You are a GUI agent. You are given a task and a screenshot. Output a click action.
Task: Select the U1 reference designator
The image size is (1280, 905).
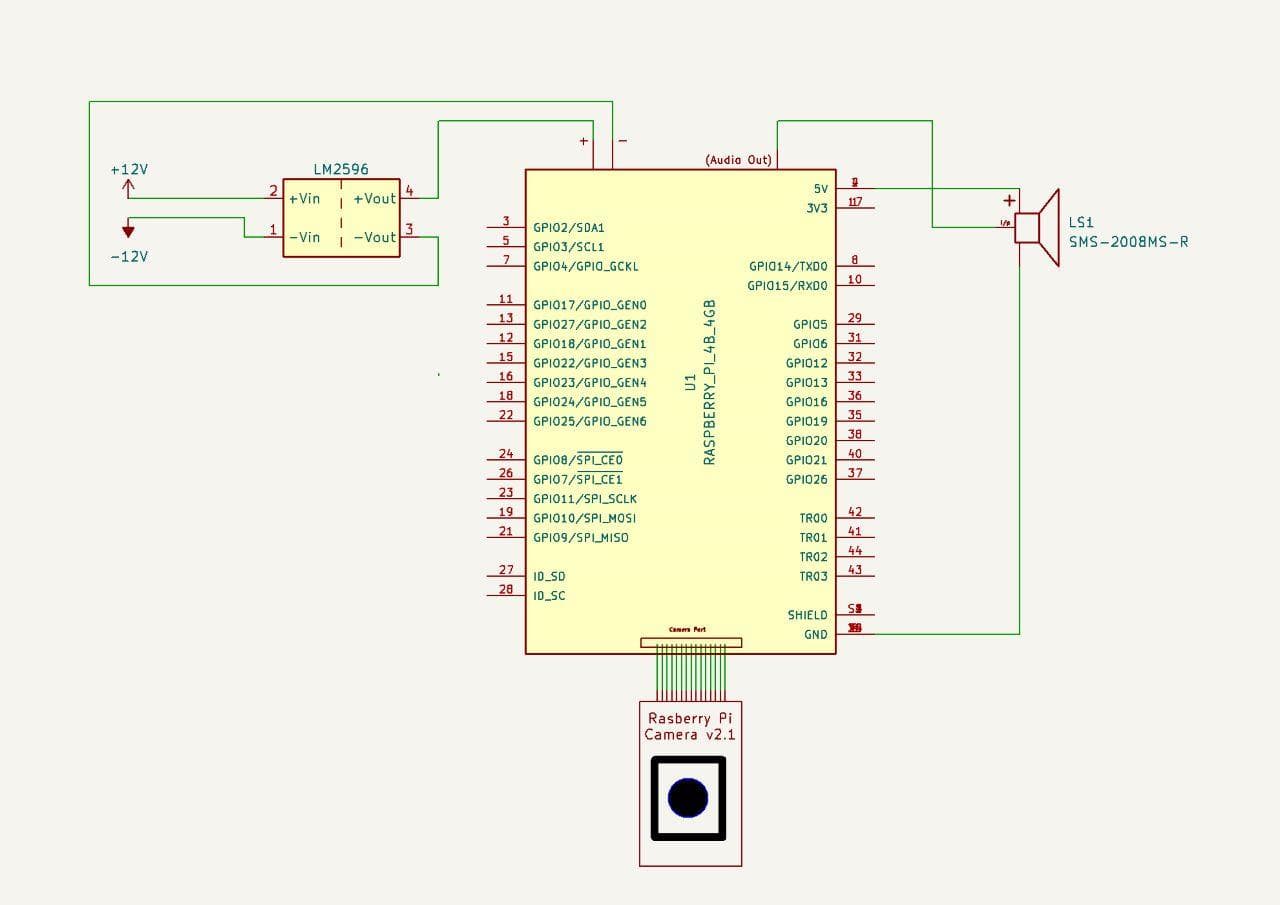coord(690,382)
